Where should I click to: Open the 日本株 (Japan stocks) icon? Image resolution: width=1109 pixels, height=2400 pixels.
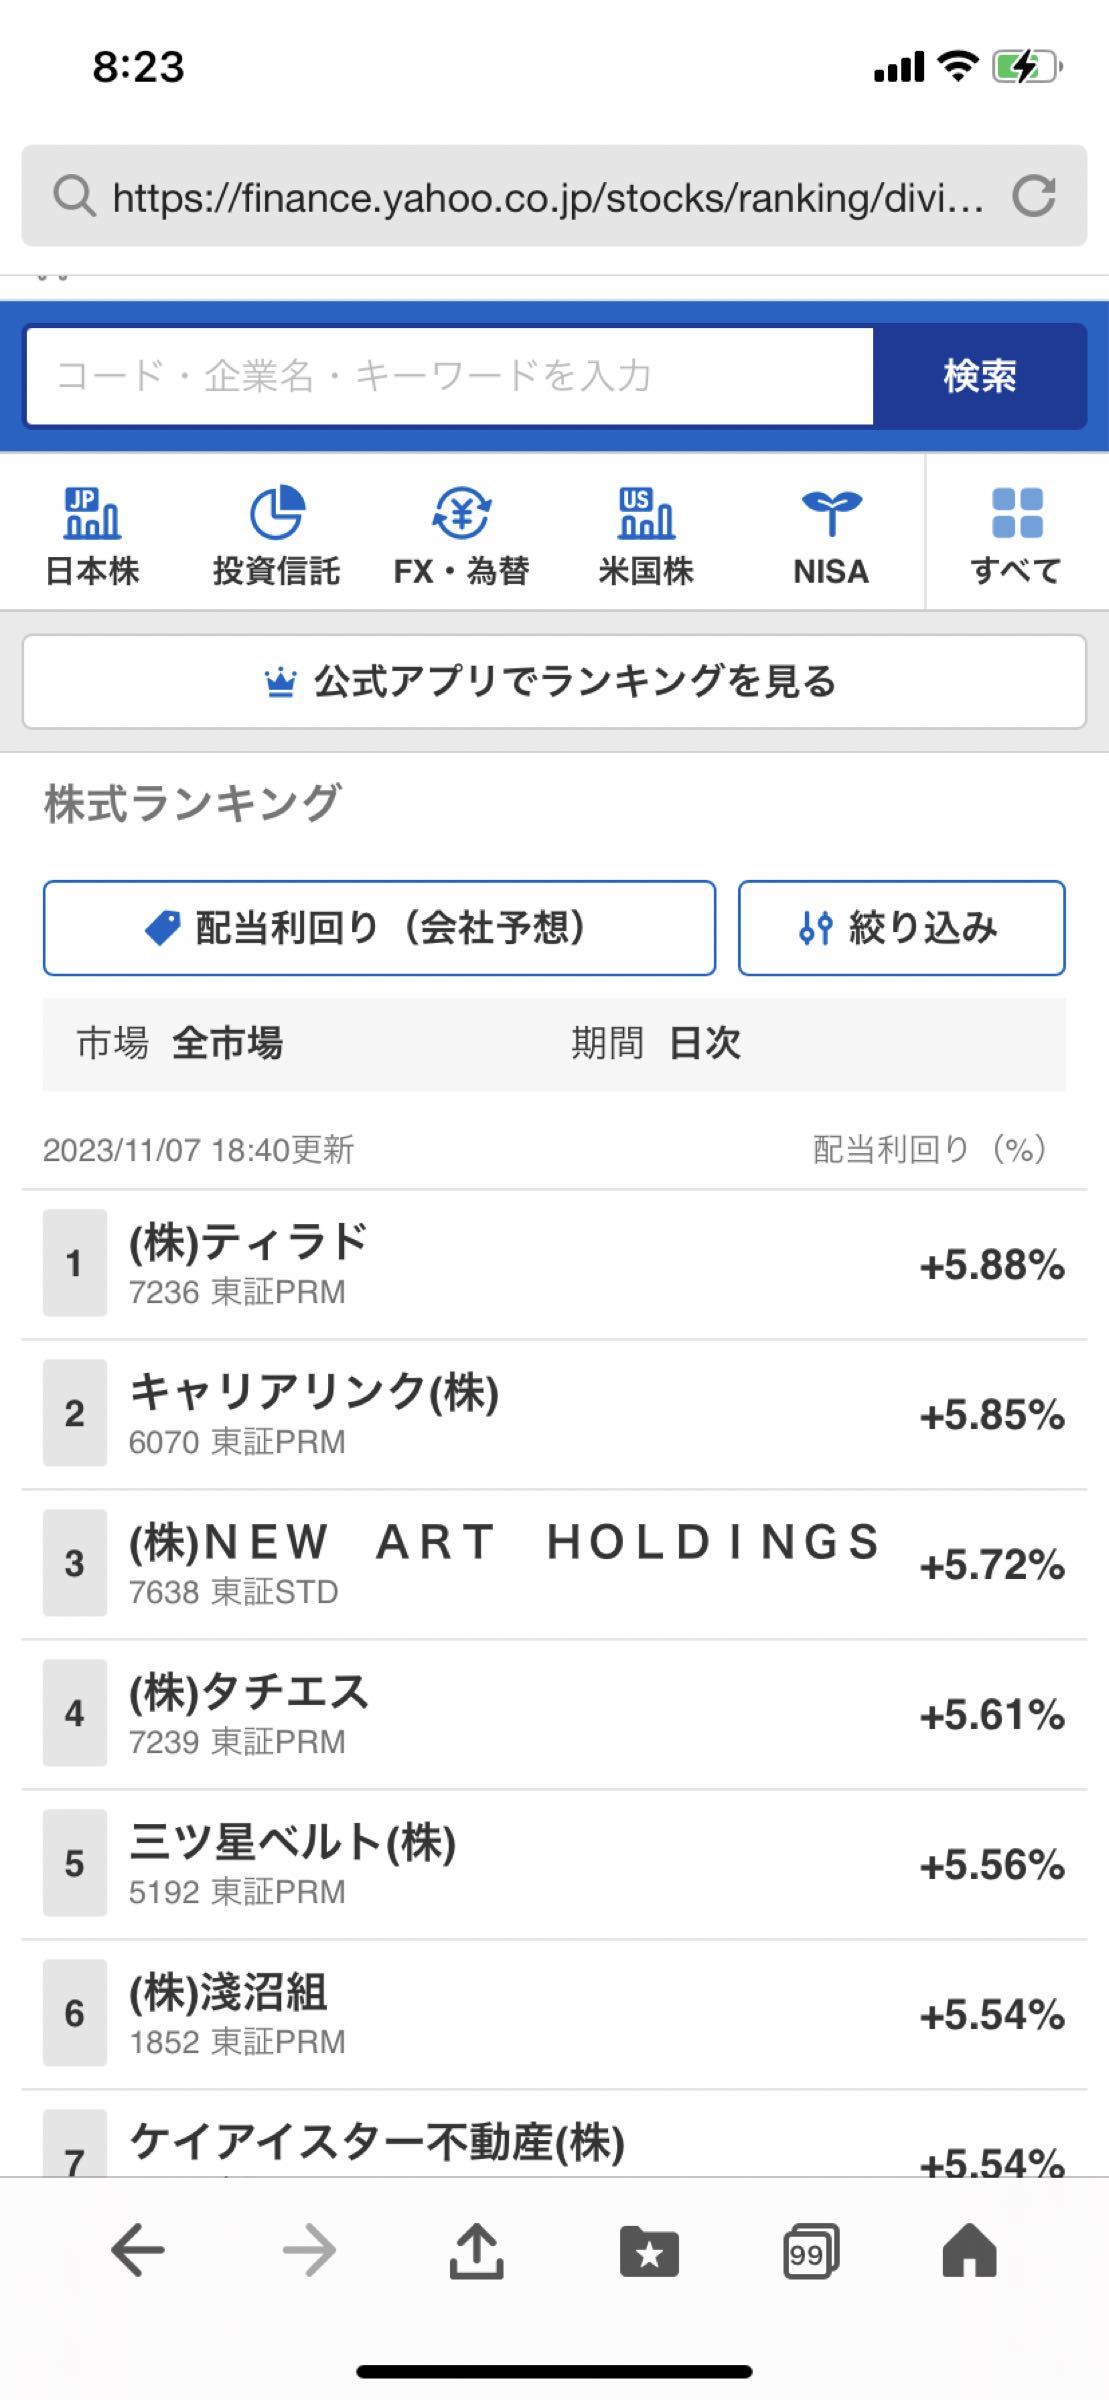coord(92,514)
